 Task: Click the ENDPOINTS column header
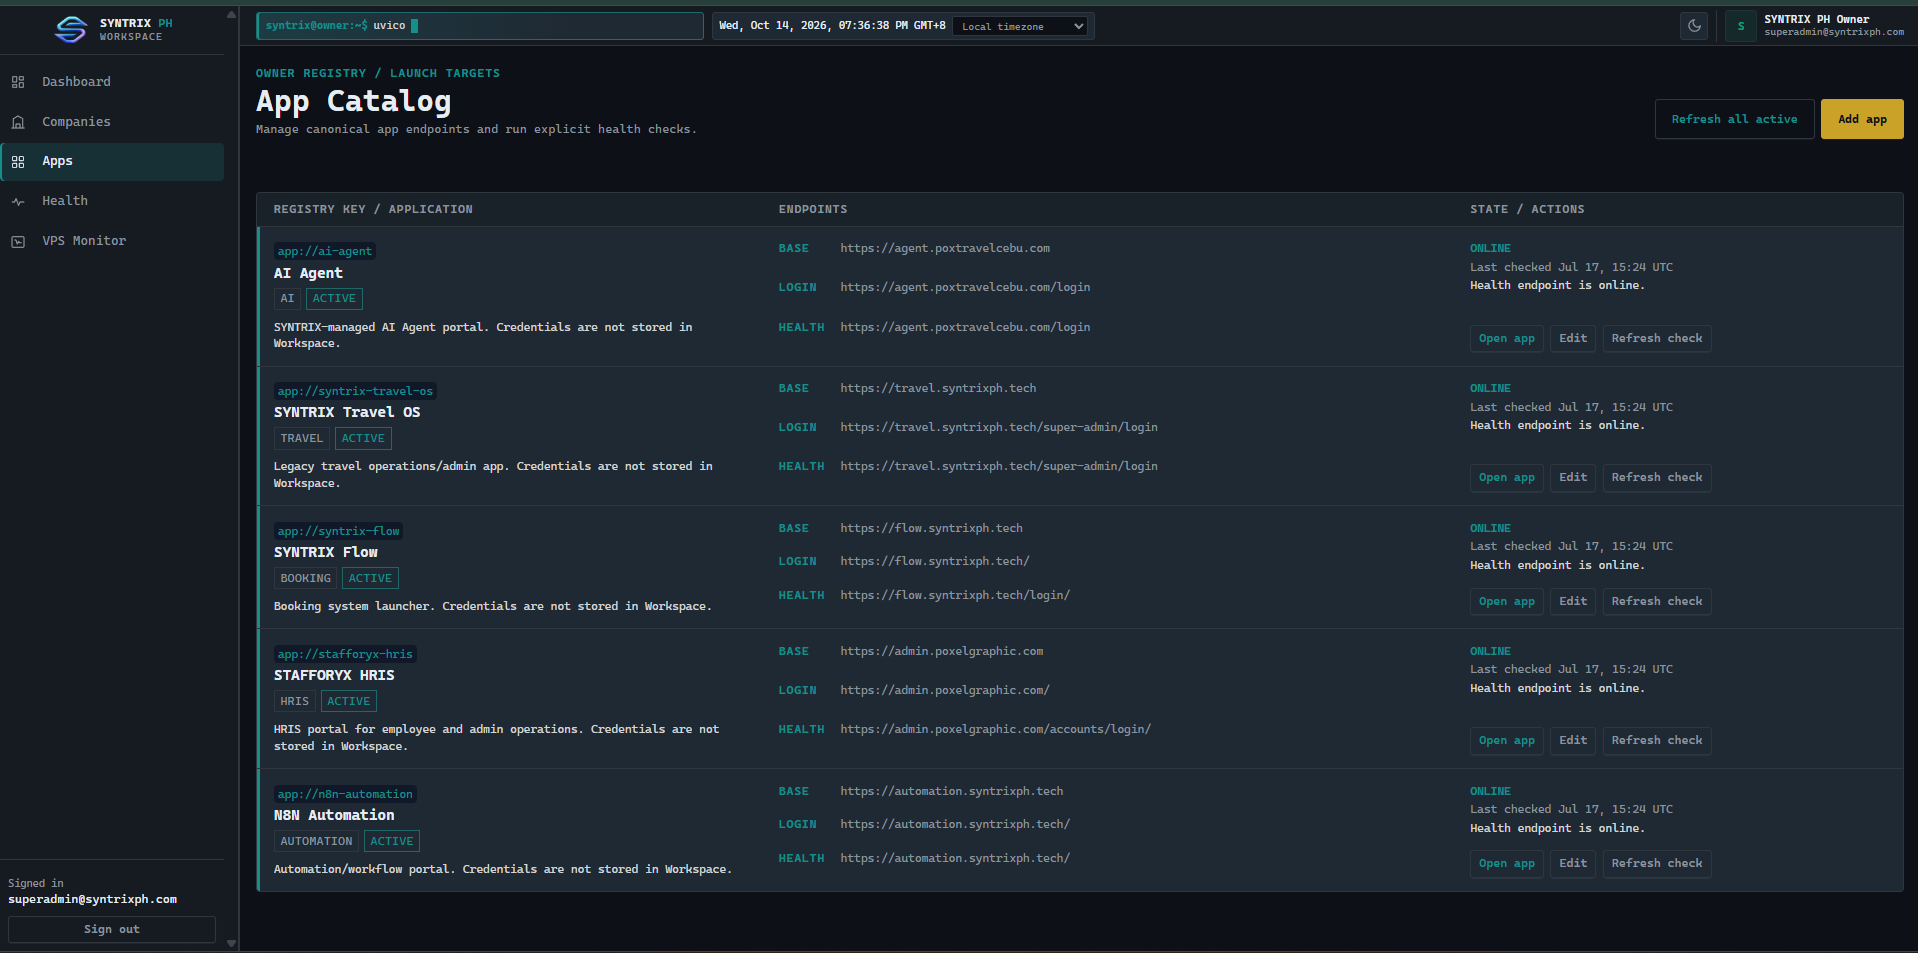pos(813,209)
